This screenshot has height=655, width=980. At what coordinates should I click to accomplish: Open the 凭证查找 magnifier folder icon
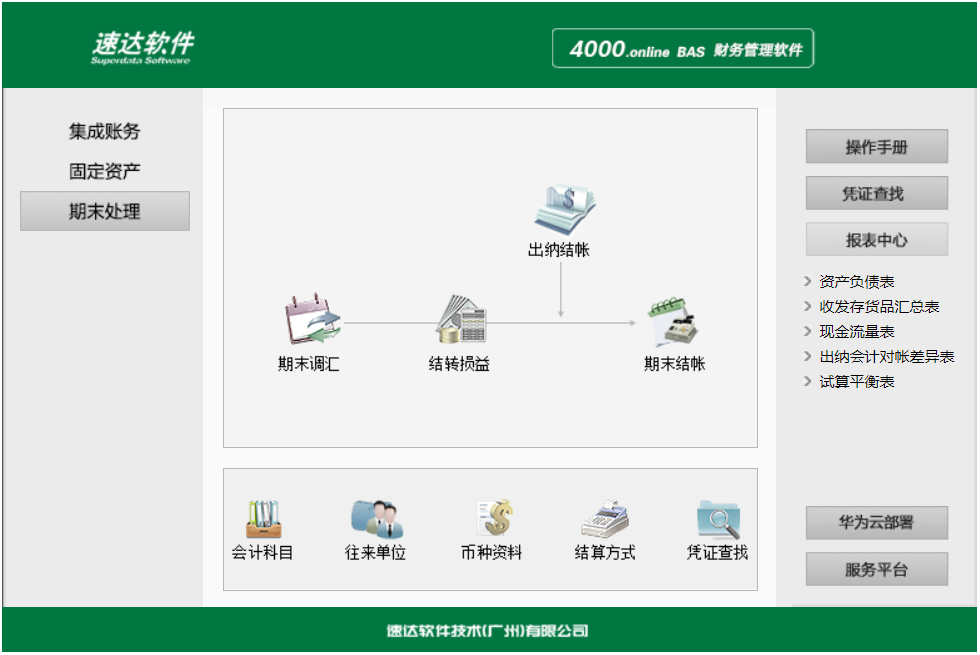tap(719, 519)
